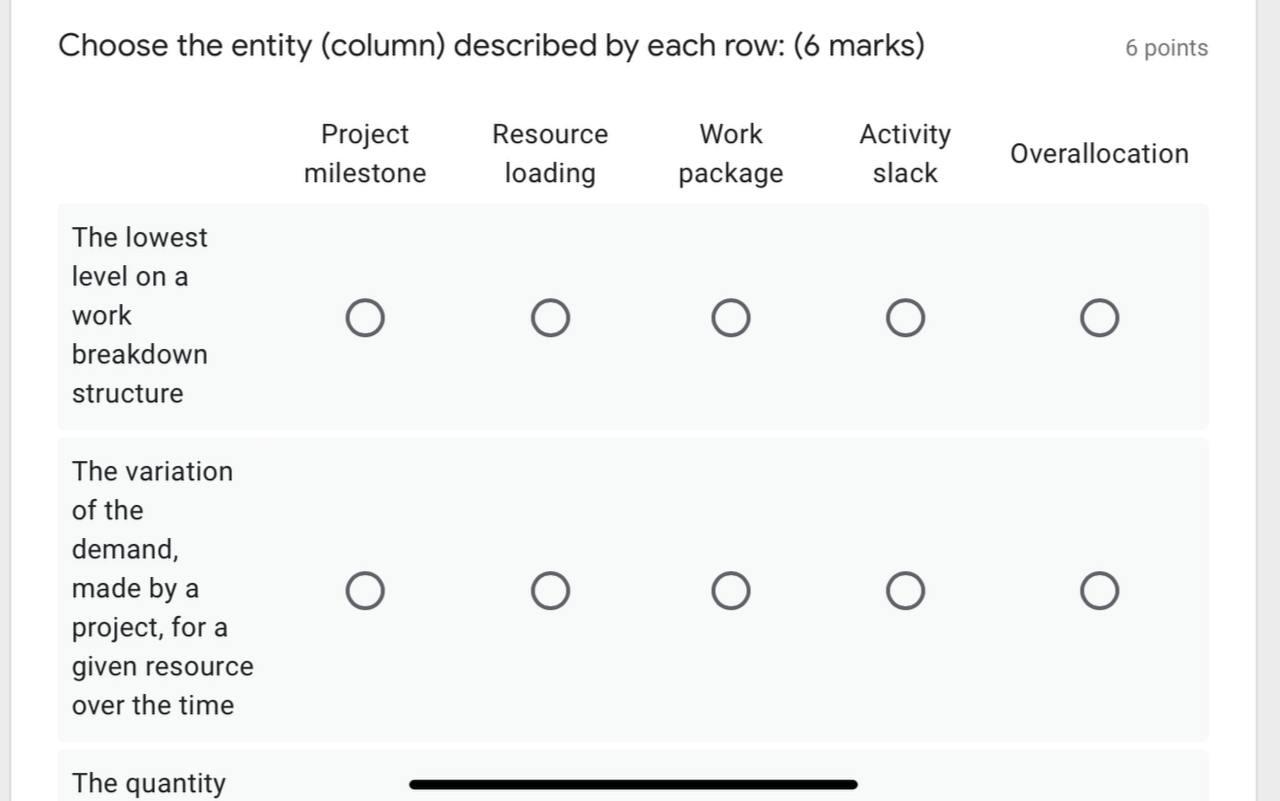Screen dimensions: 1280x801
Task: Select Resource loading for the demand variation row
Action: click(549, 590)
